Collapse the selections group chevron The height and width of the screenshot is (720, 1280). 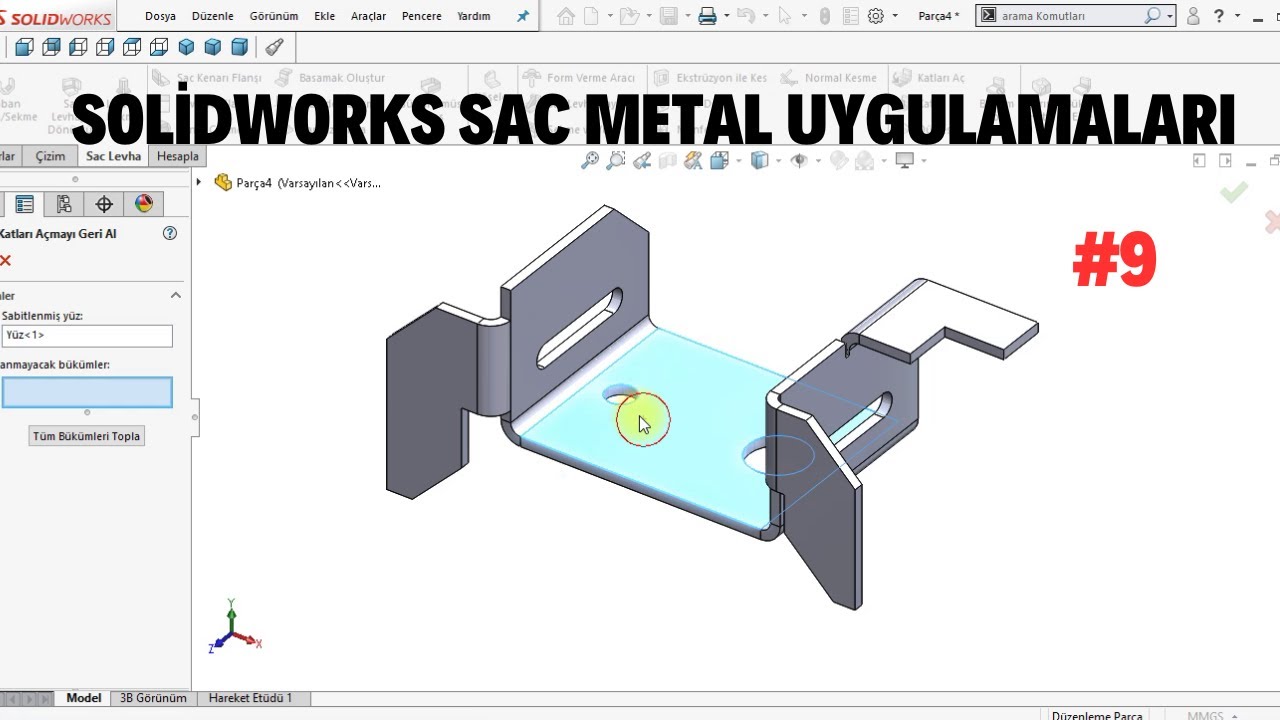176,295
